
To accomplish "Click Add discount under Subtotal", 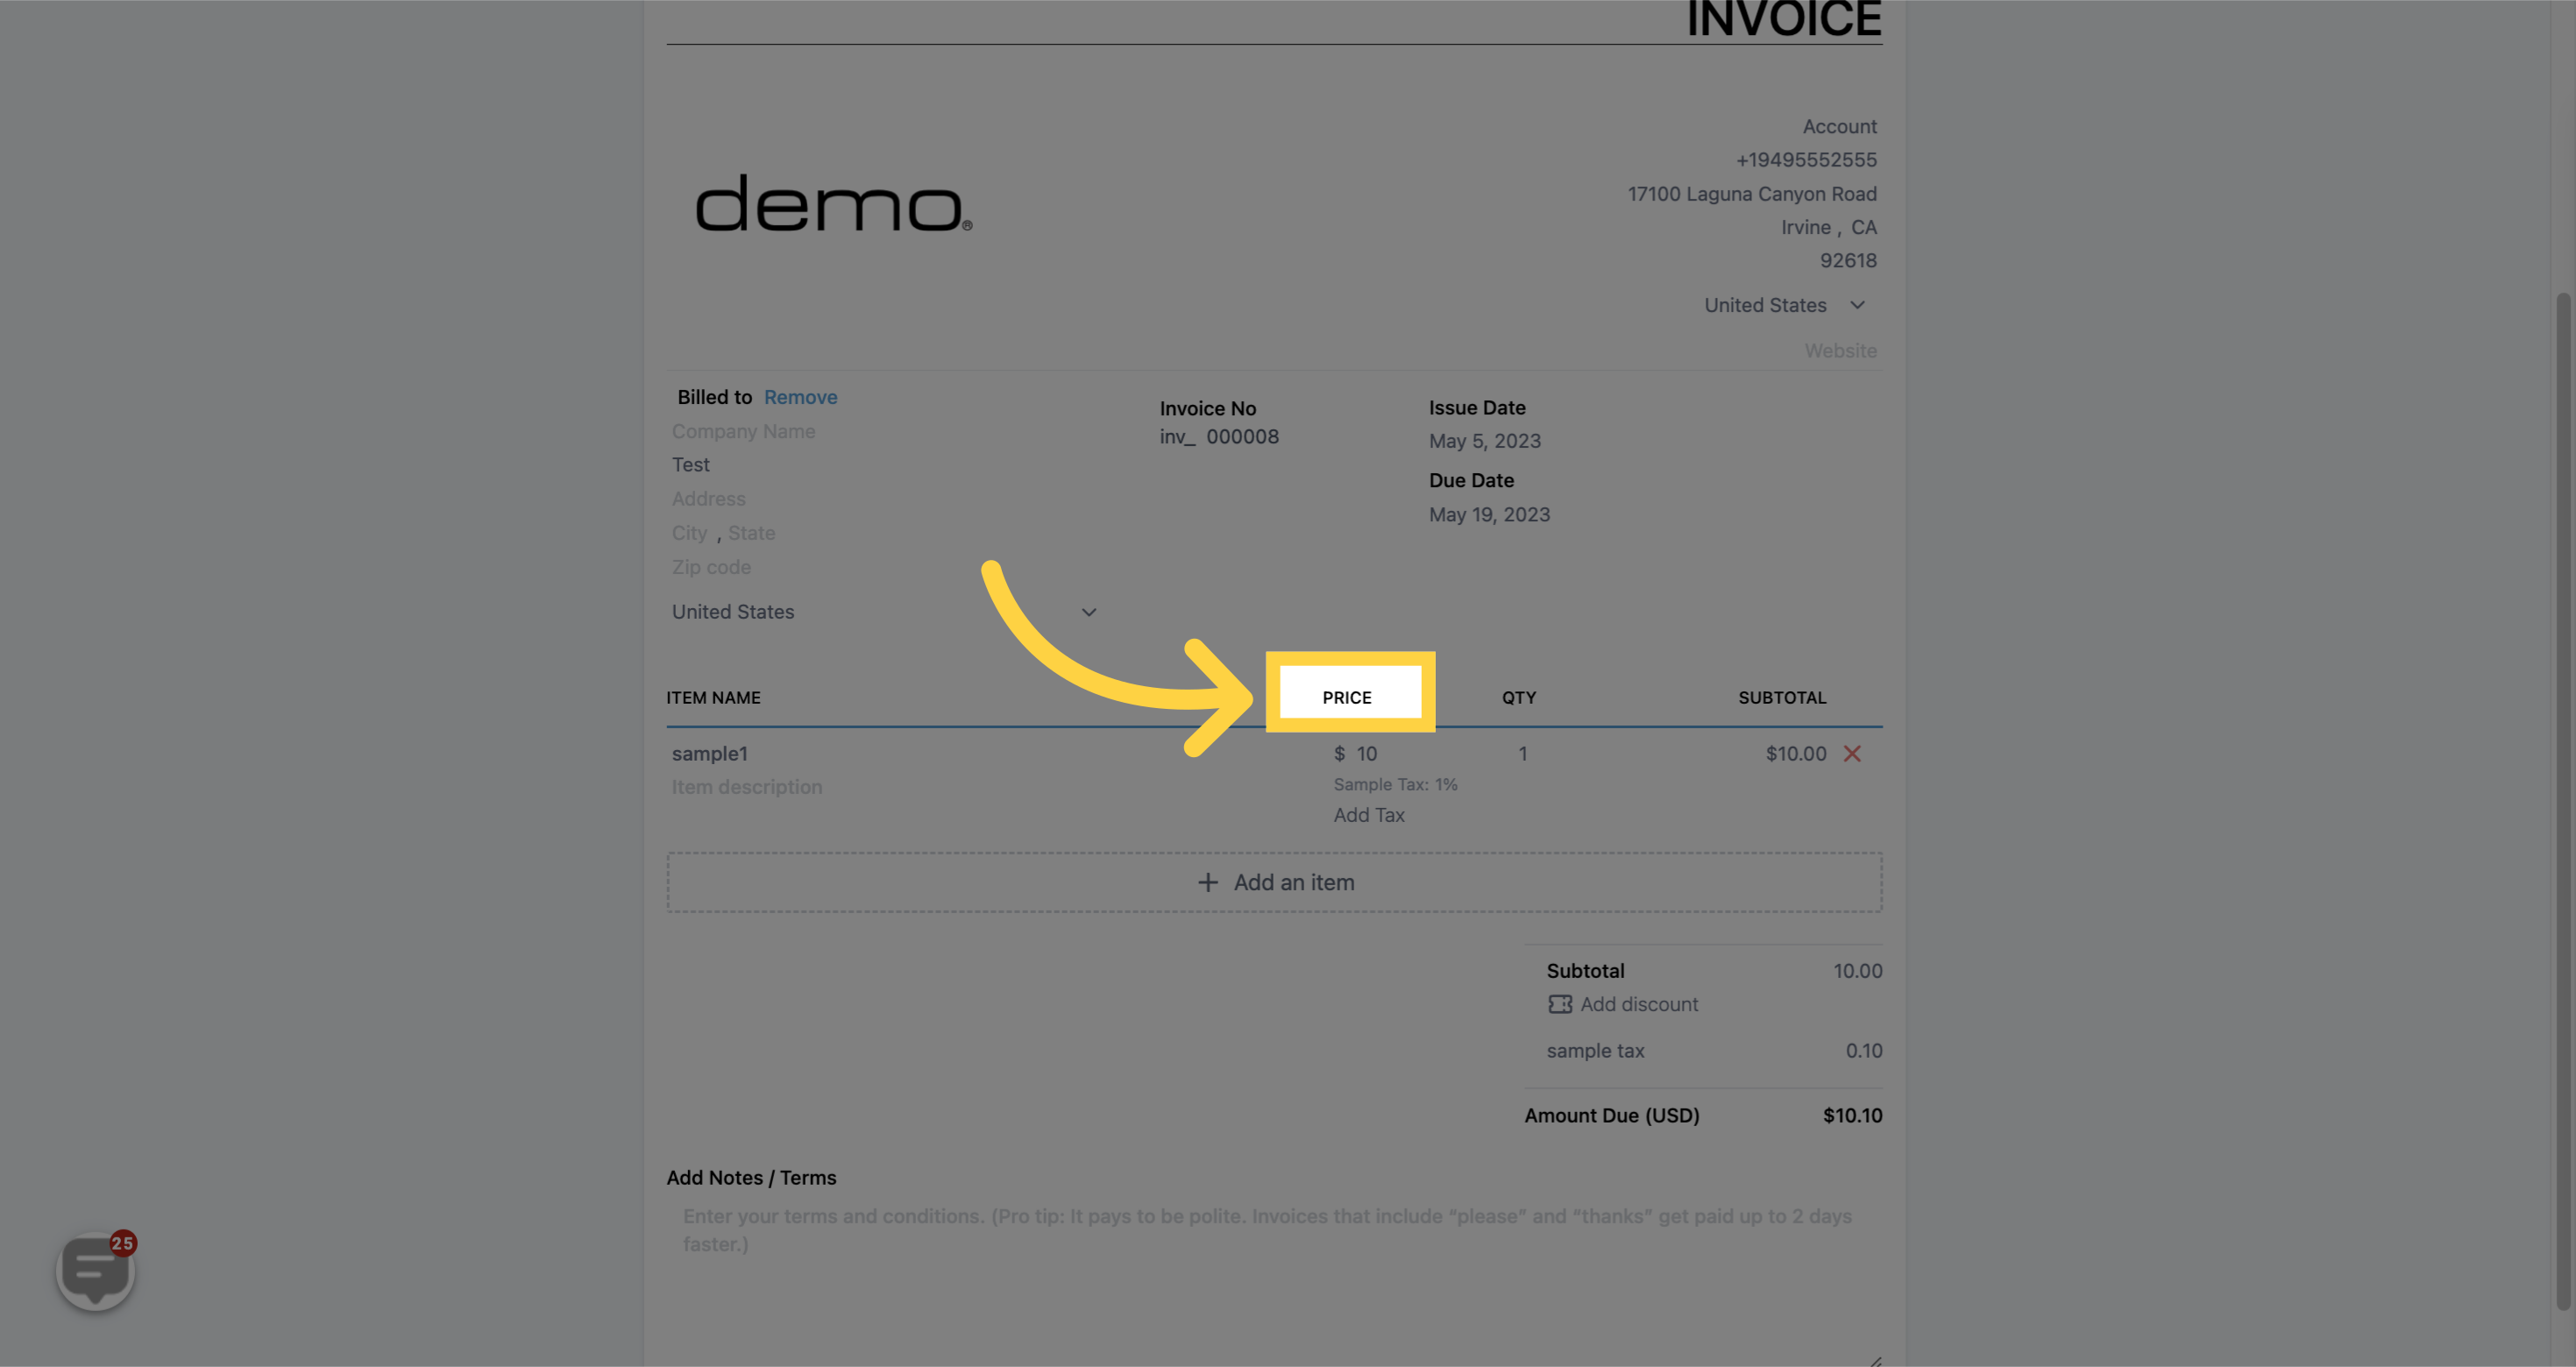I will pos(1638,1004).
